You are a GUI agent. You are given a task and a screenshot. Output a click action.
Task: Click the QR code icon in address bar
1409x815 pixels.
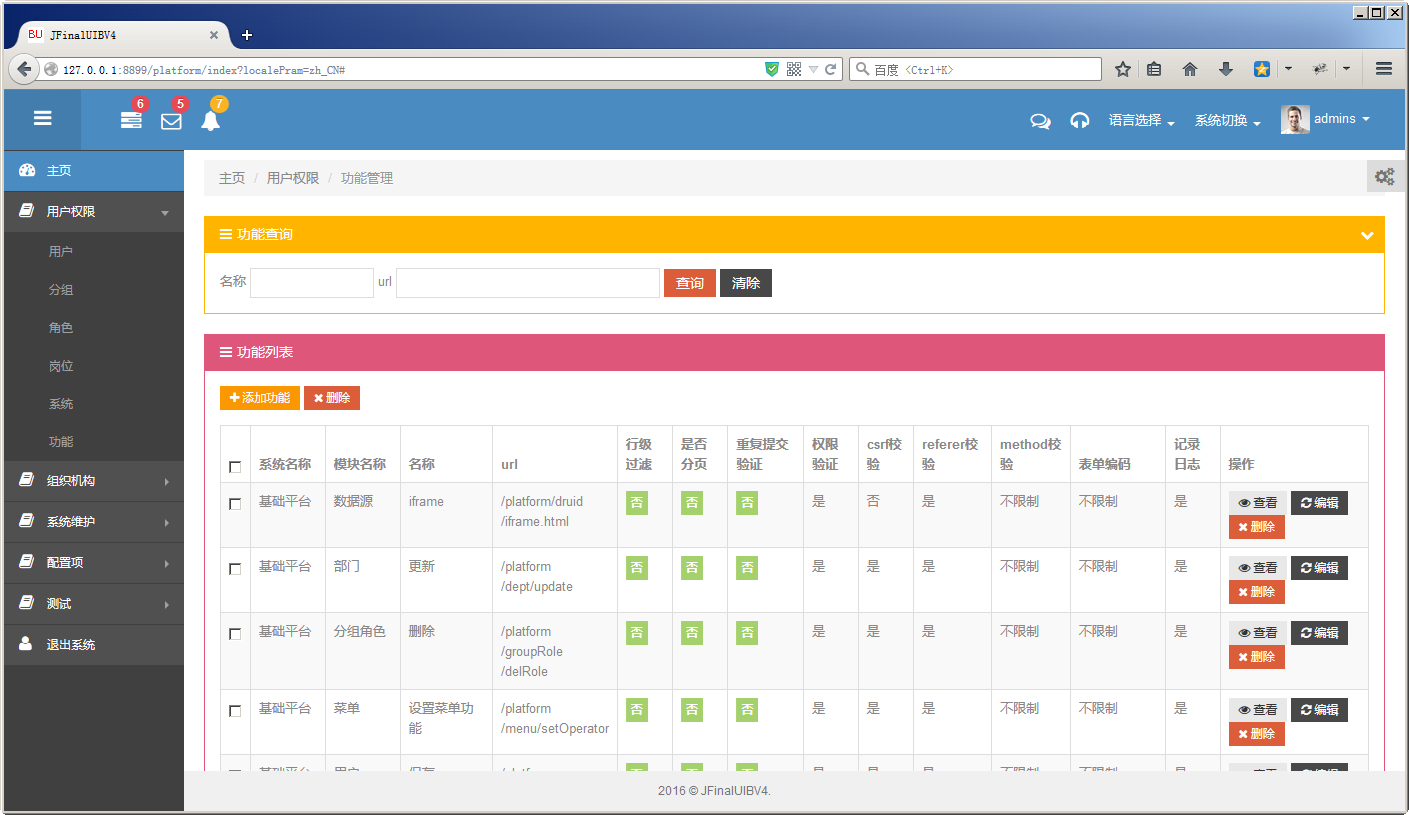coord(794,69)
